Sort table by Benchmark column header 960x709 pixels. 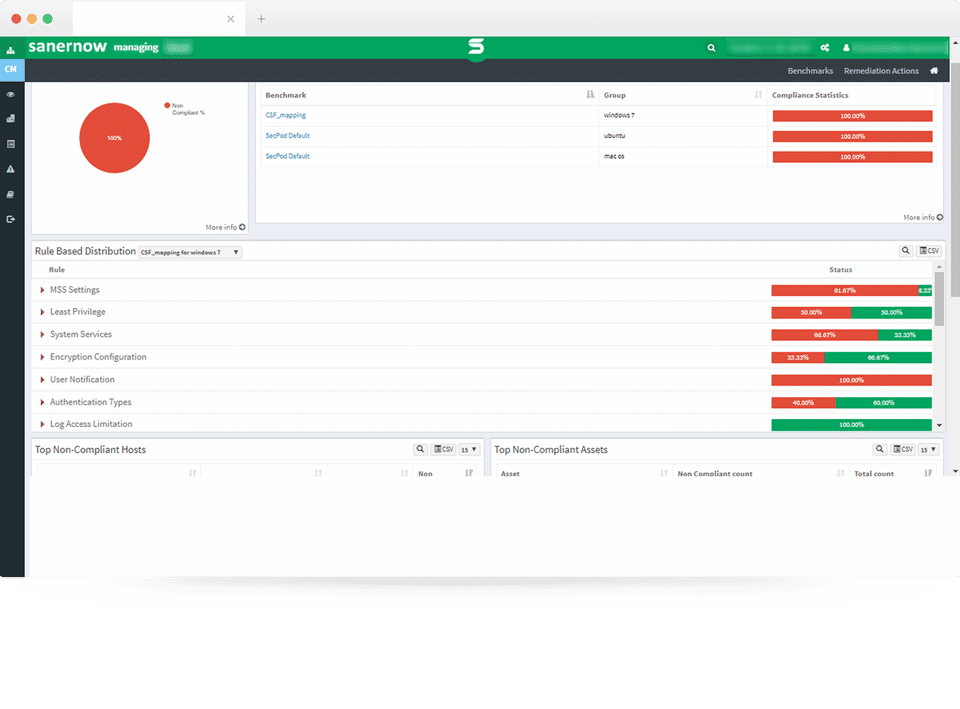(x=286, y=95)
